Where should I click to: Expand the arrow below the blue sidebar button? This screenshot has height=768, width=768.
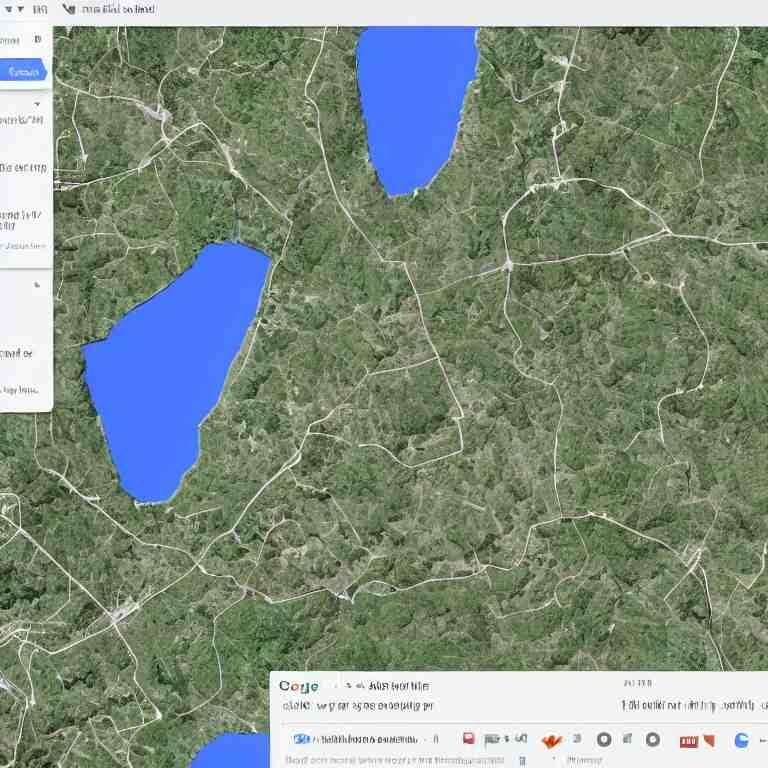pyautogui.click(x=38, y=101)
